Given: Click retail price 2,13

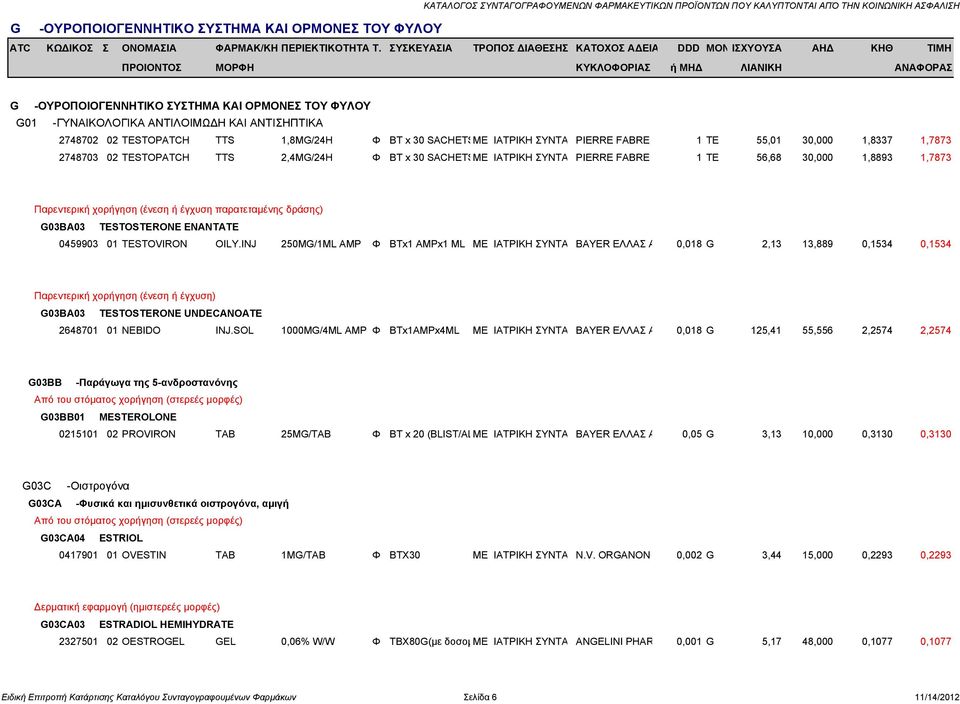Looking at the screenshot, I should pos(771,244).
